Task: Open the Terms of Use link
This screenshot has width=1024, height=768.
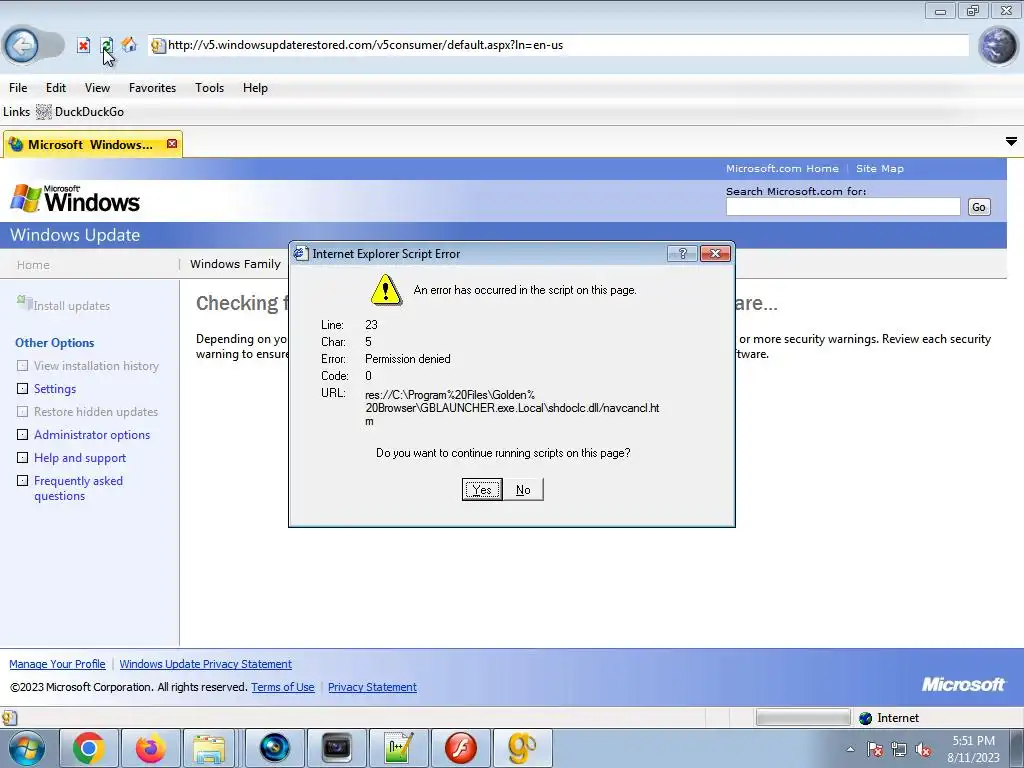Action: point(283,687)
